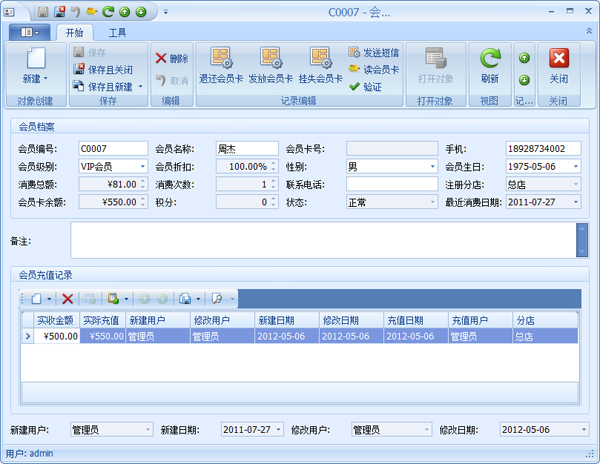Image resolution: width=600 pixels, height=464 pixels.
Task: Click the 实收金额 column header
Action: coord(57,320)
